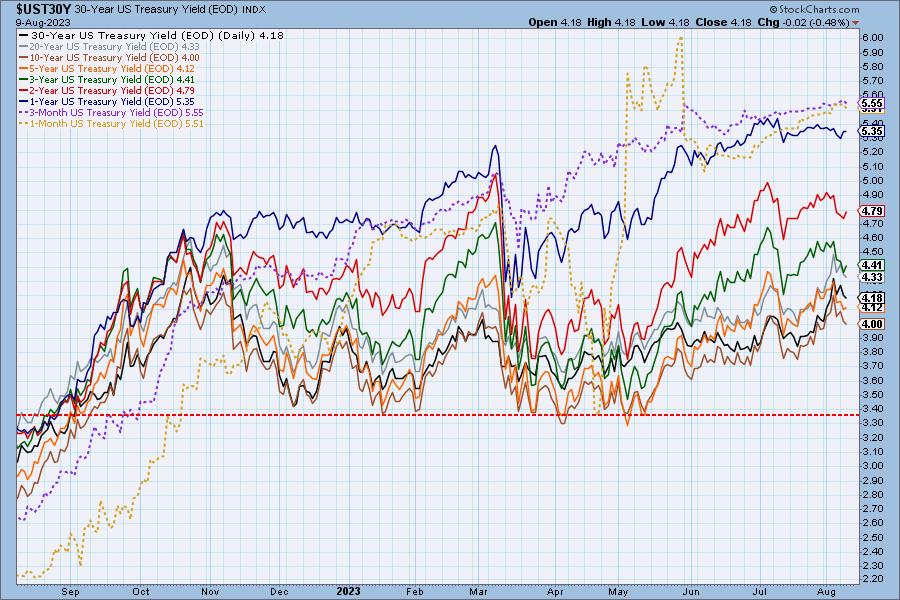
Task: Click the Apr label on the time axis
Action: tap(555, 592)
